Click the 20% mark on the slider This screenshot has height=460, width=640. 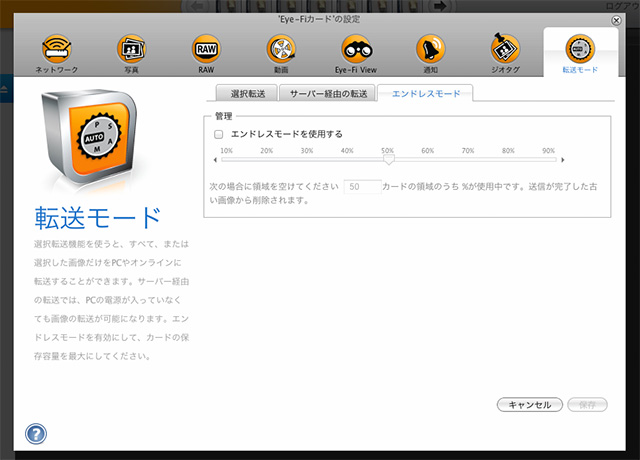pos(267,151)
